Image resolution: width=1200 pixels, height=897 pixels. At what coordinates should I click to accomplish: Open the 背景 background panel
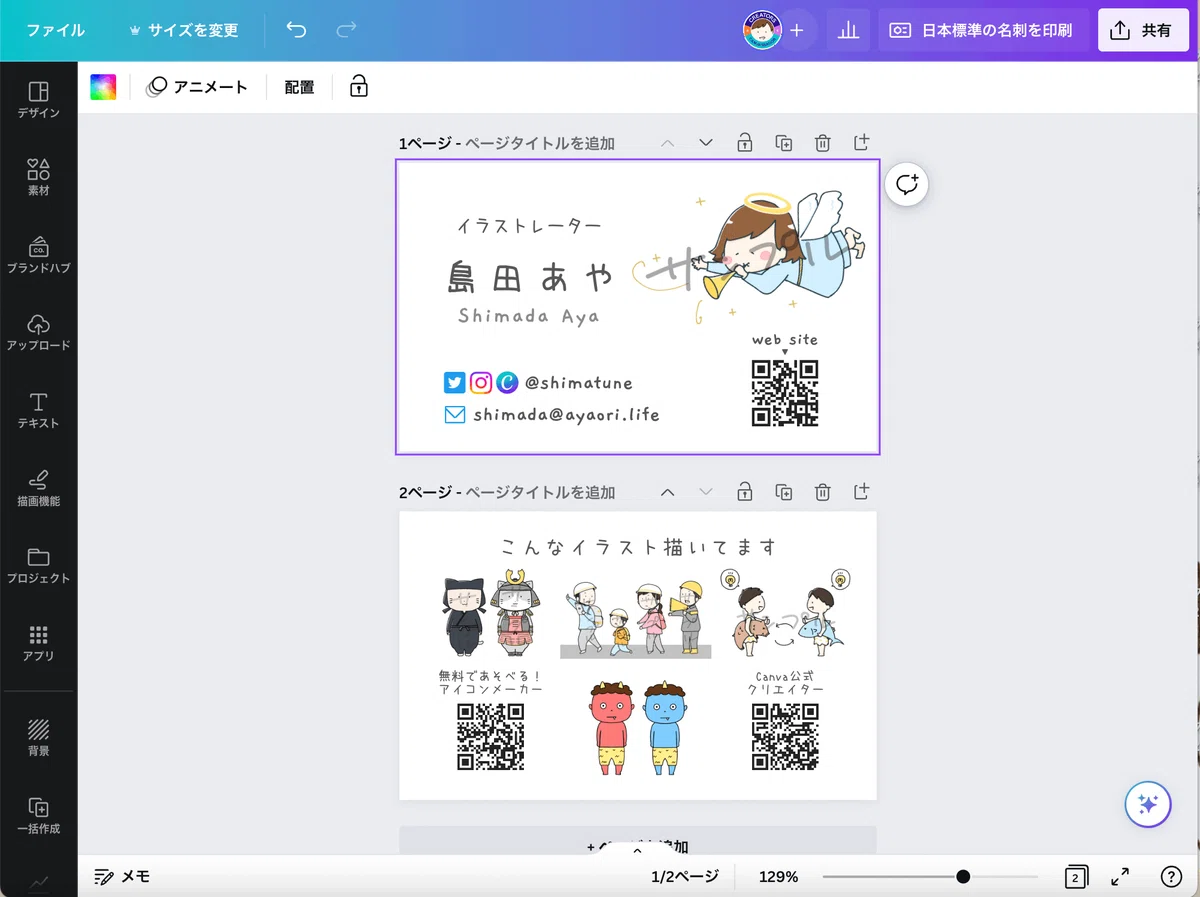point(38,738)
